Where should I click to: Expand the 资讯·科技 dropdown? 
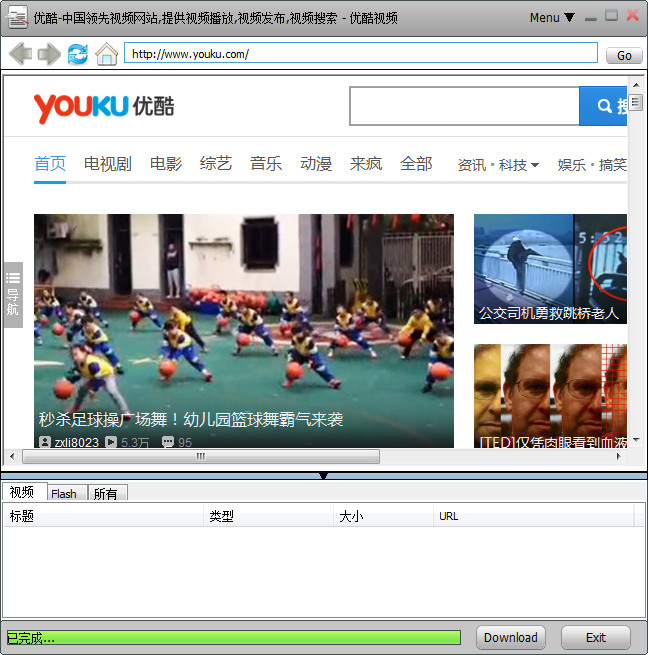498,165
